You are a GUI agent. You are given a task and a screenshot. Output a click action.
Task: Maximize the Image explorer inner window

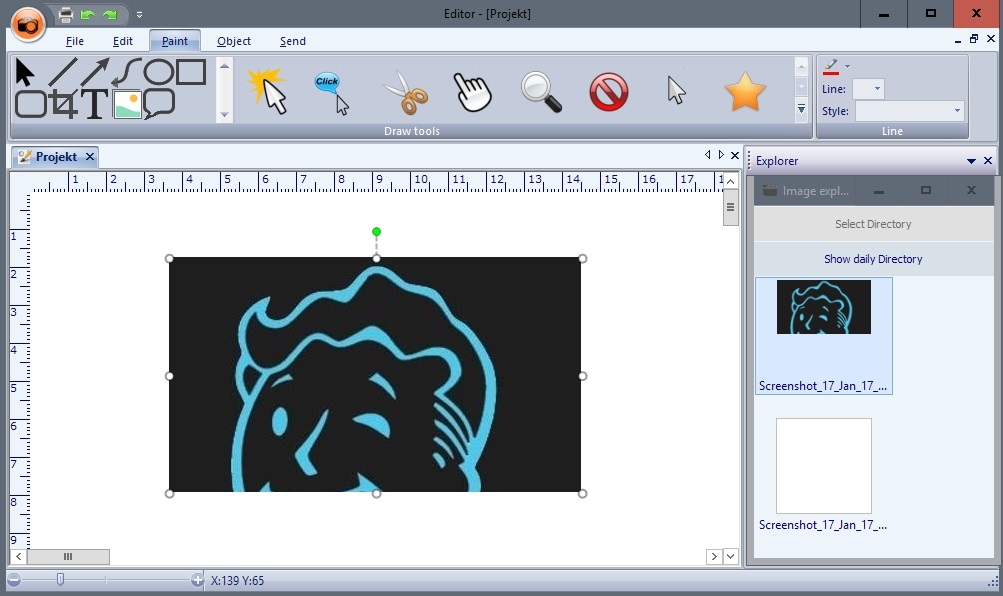pyautogui.click(x=926, y=191)
